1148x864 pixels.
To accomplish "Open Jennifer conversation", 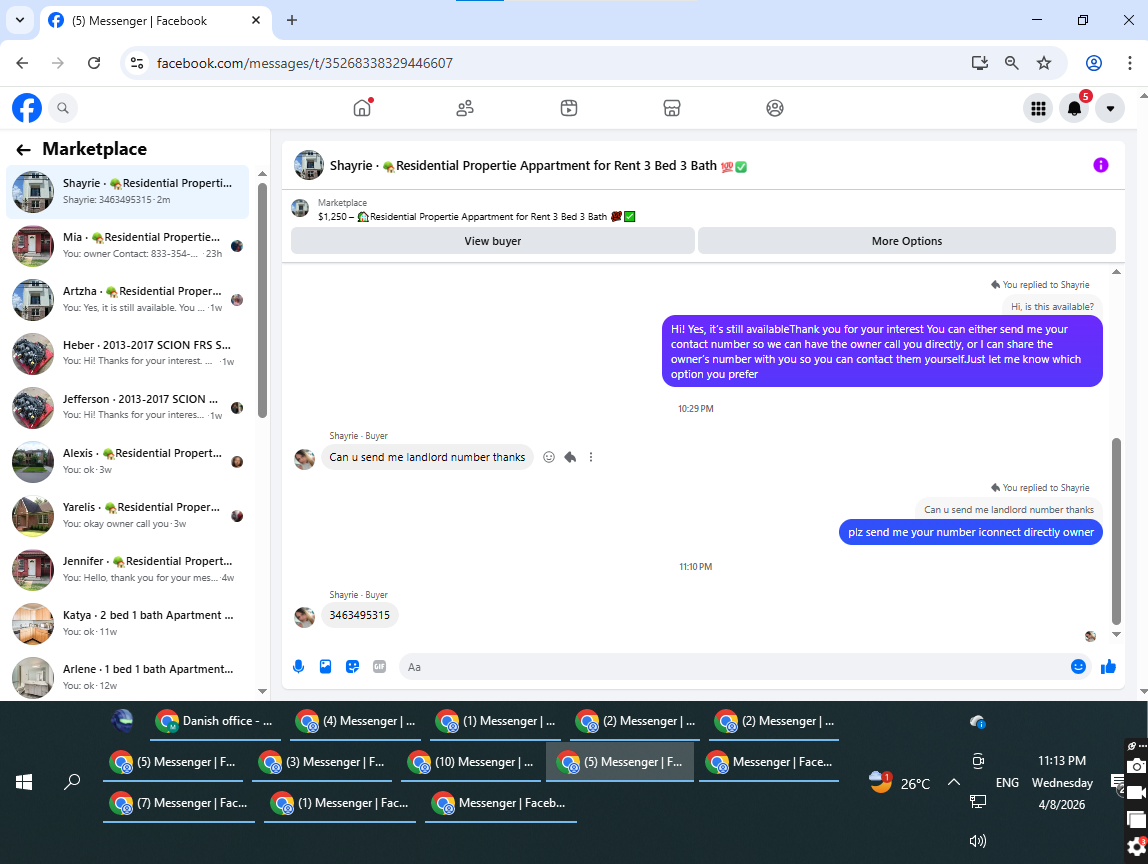I will click(127, 570).
